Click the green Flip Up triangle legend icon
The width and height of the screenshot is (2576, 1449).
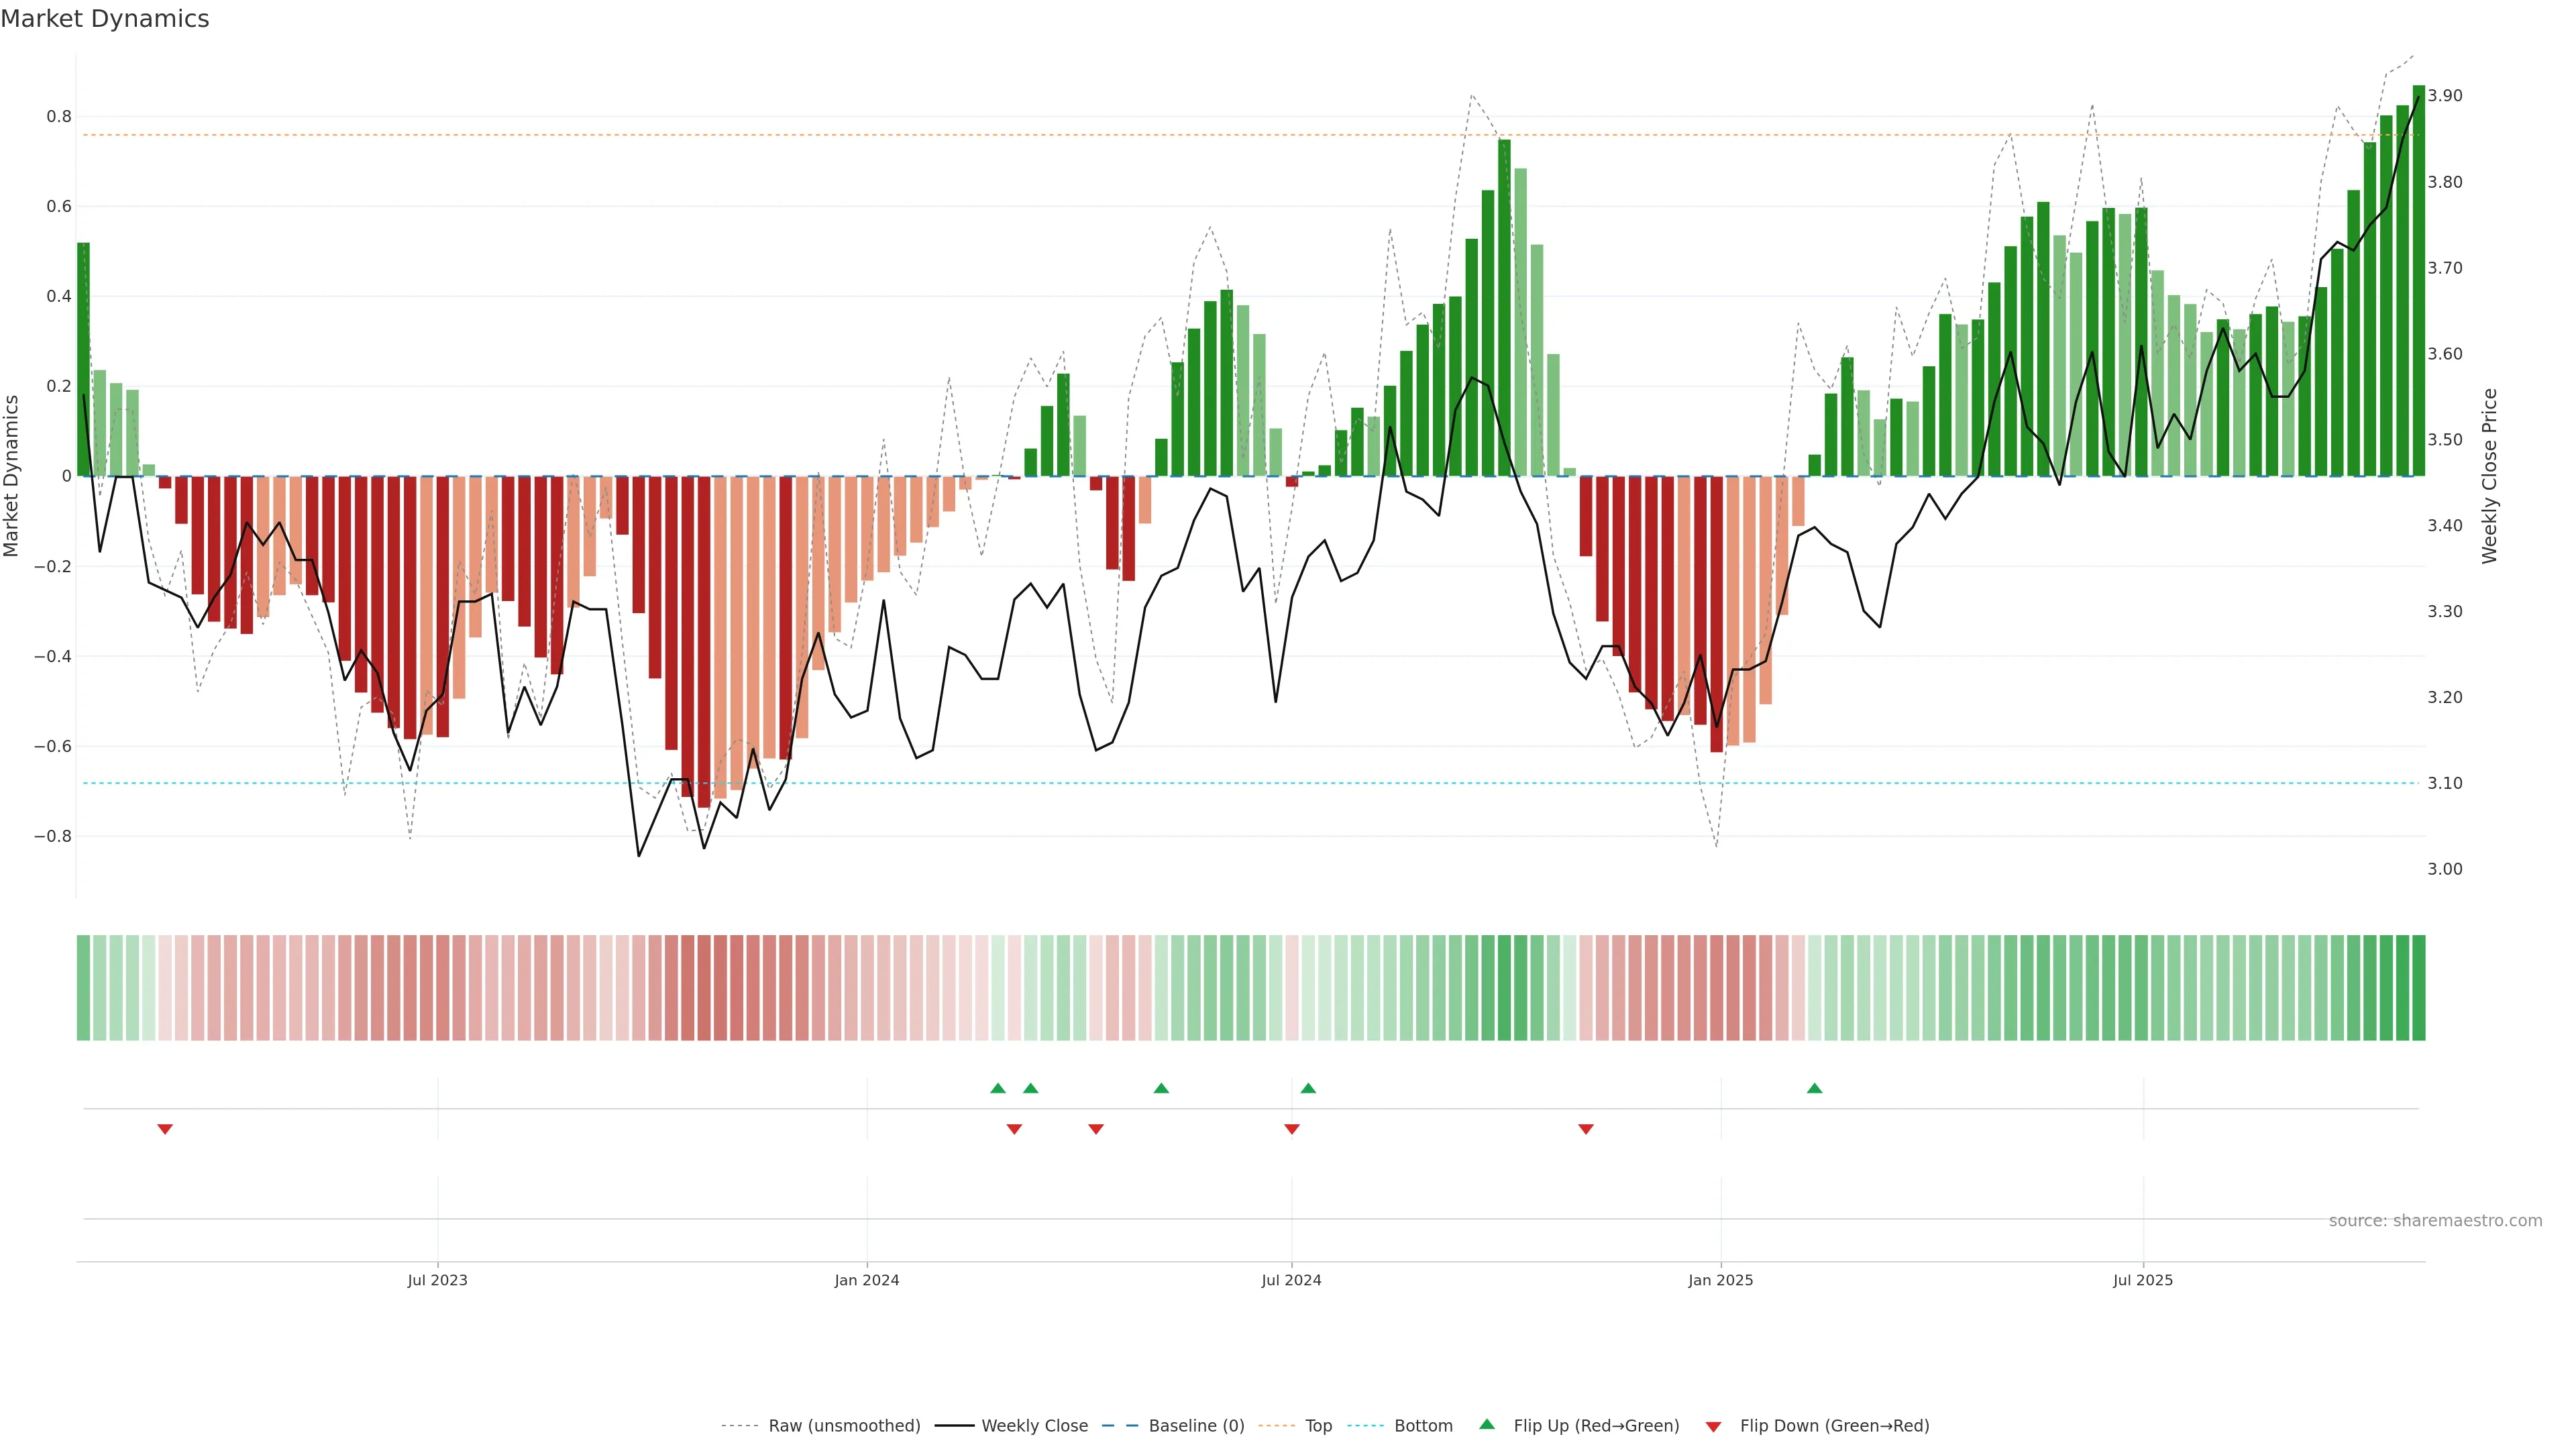coord(1487,1424)
